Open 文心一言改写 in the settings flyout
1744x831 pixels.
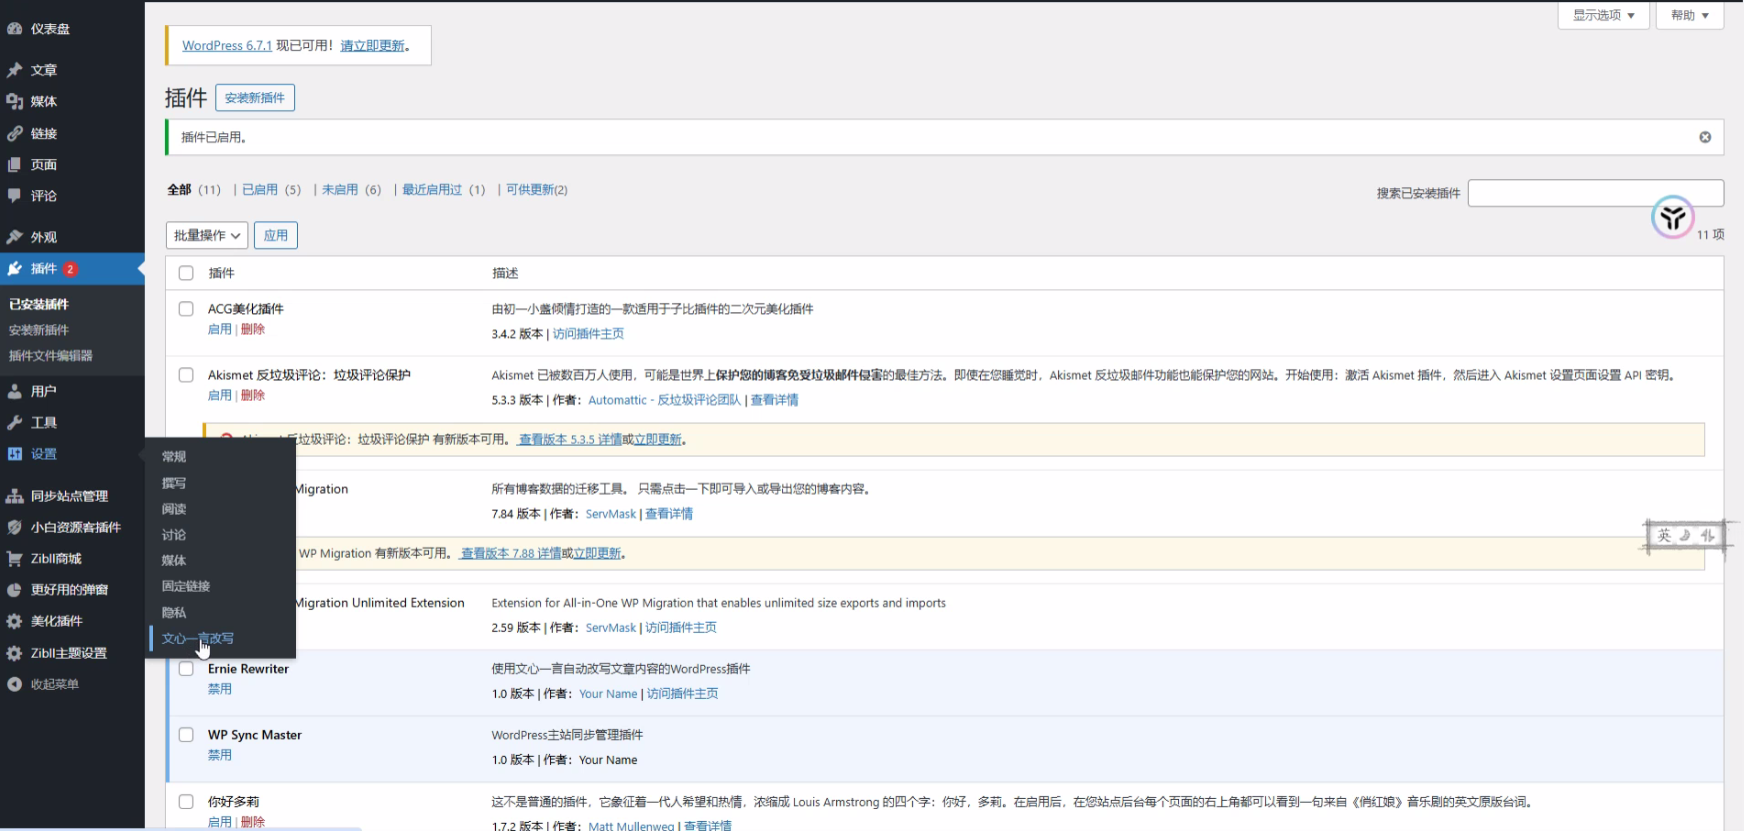(198, 638)
